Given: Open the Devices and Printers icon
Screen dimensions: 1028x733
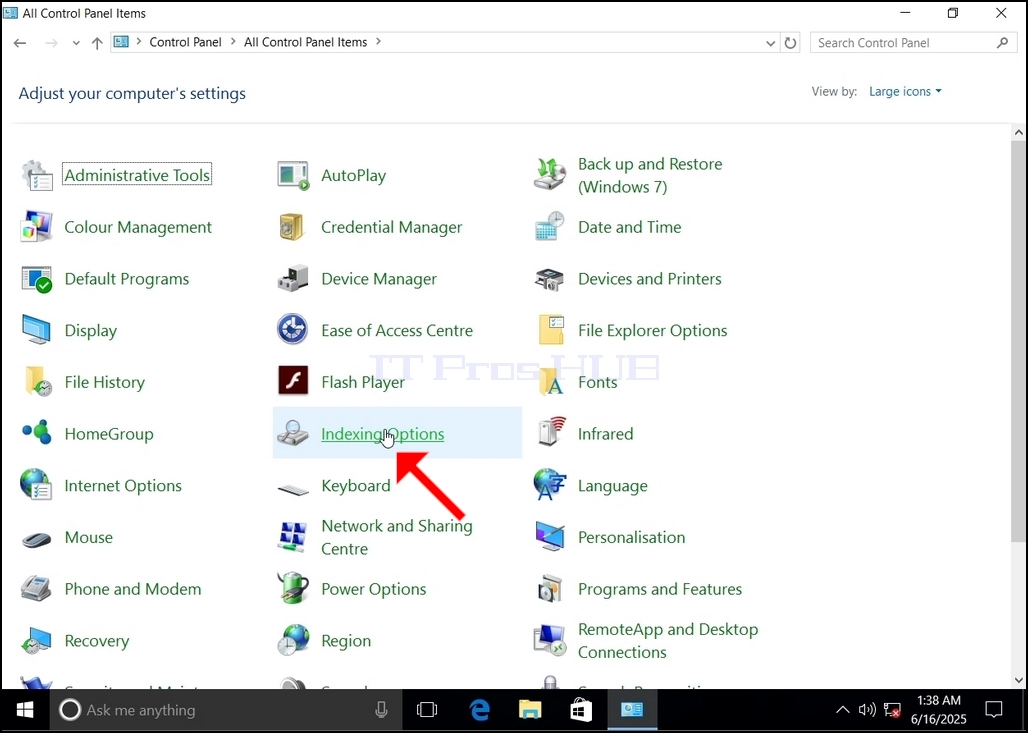Looking at the screenshot, I should click(x=550, y=279).
